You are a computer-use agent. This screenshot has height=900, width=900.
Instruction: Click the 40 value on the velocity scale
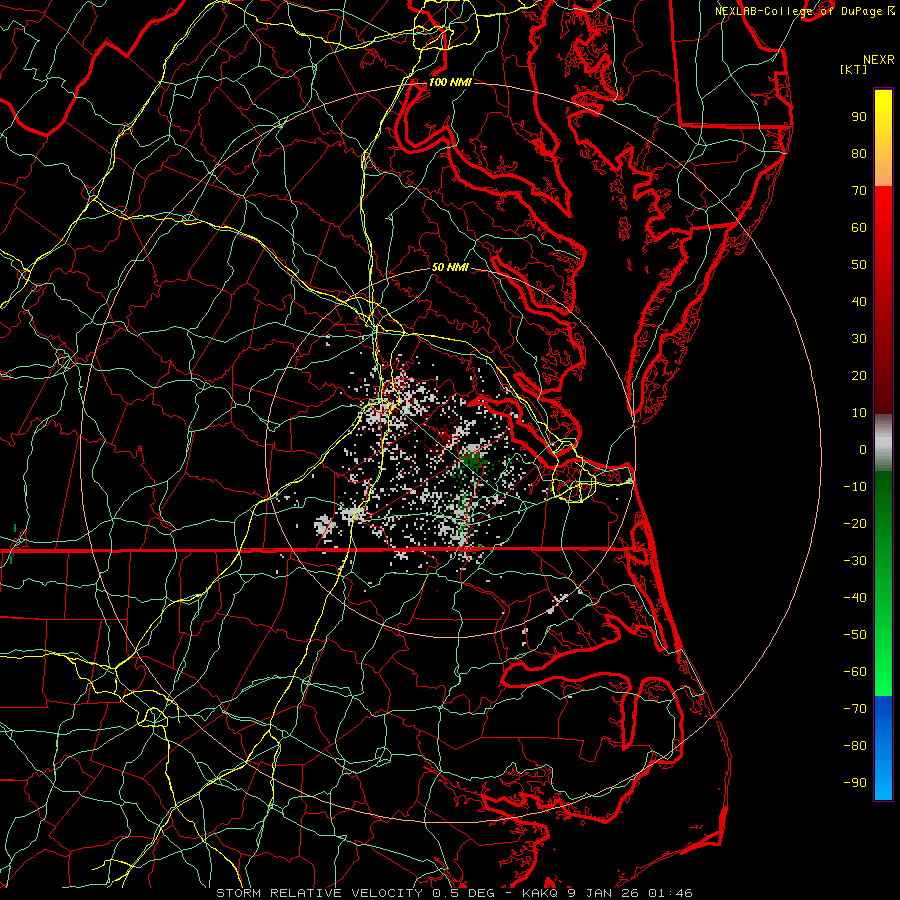coord(859,302)
